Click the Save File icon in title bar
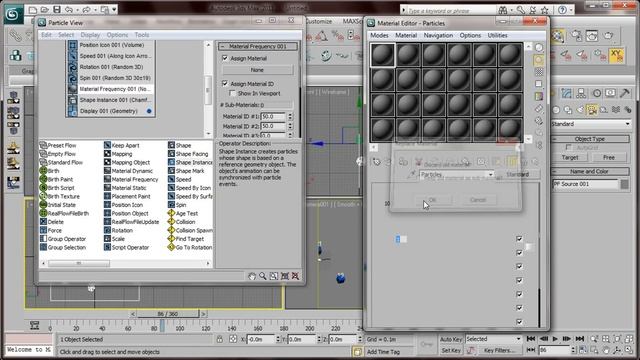This screenshot has height=360, width=640. point(57,9)
